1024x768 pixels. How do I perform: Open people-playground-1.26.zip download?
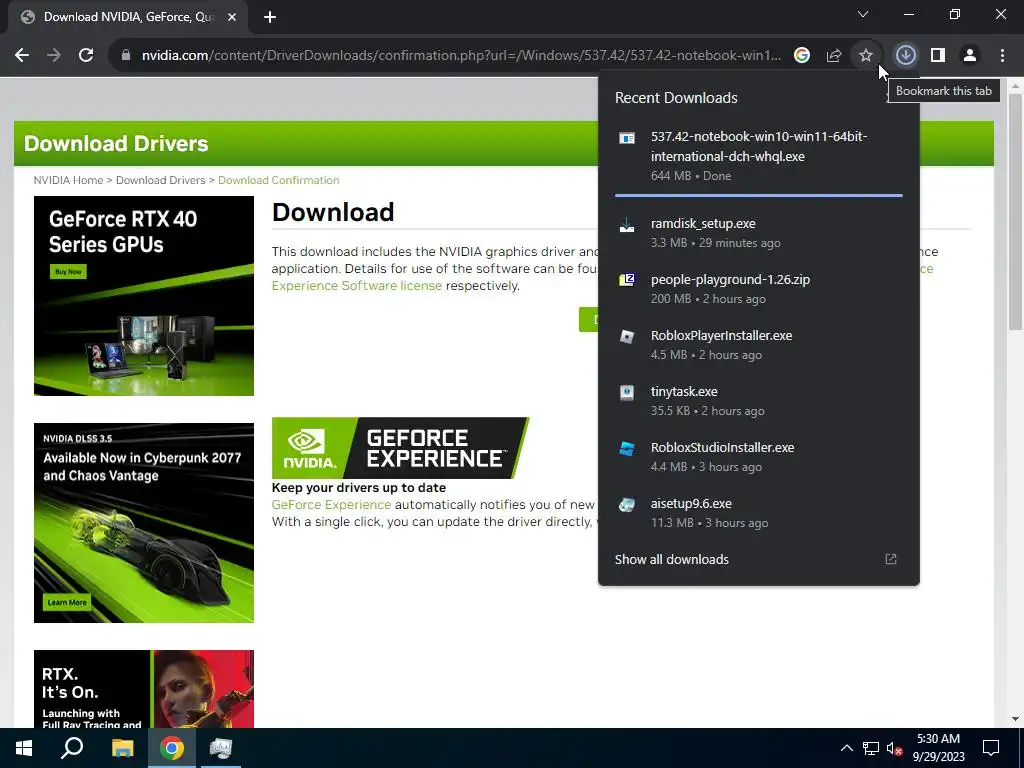(x=759, y=289)
